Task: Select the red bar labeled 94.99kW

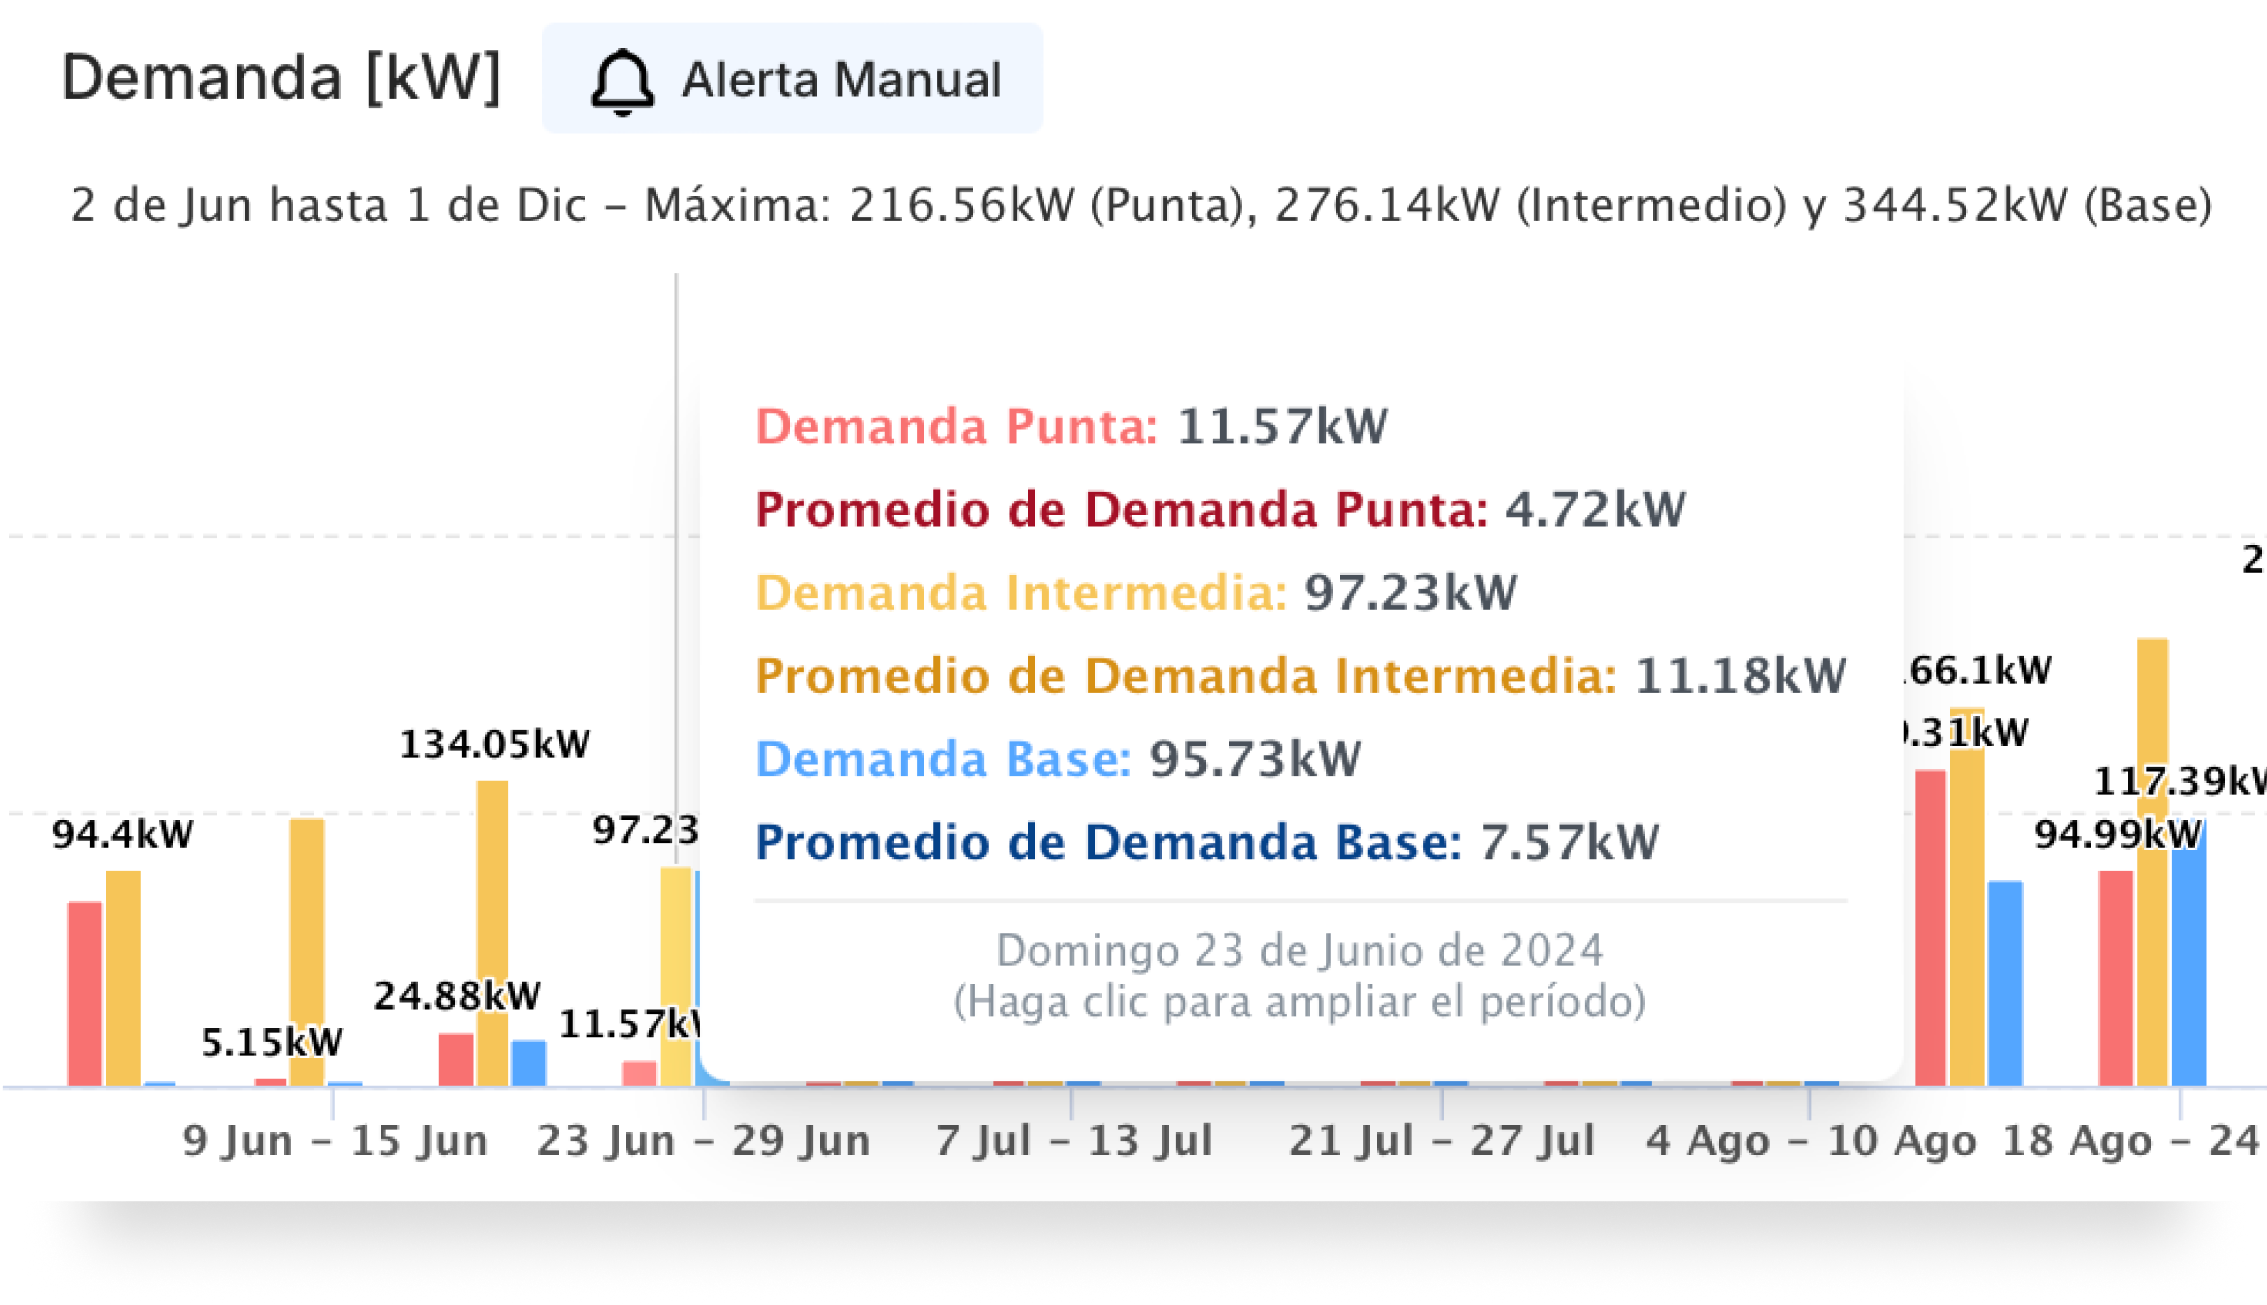Action: 2115,977
